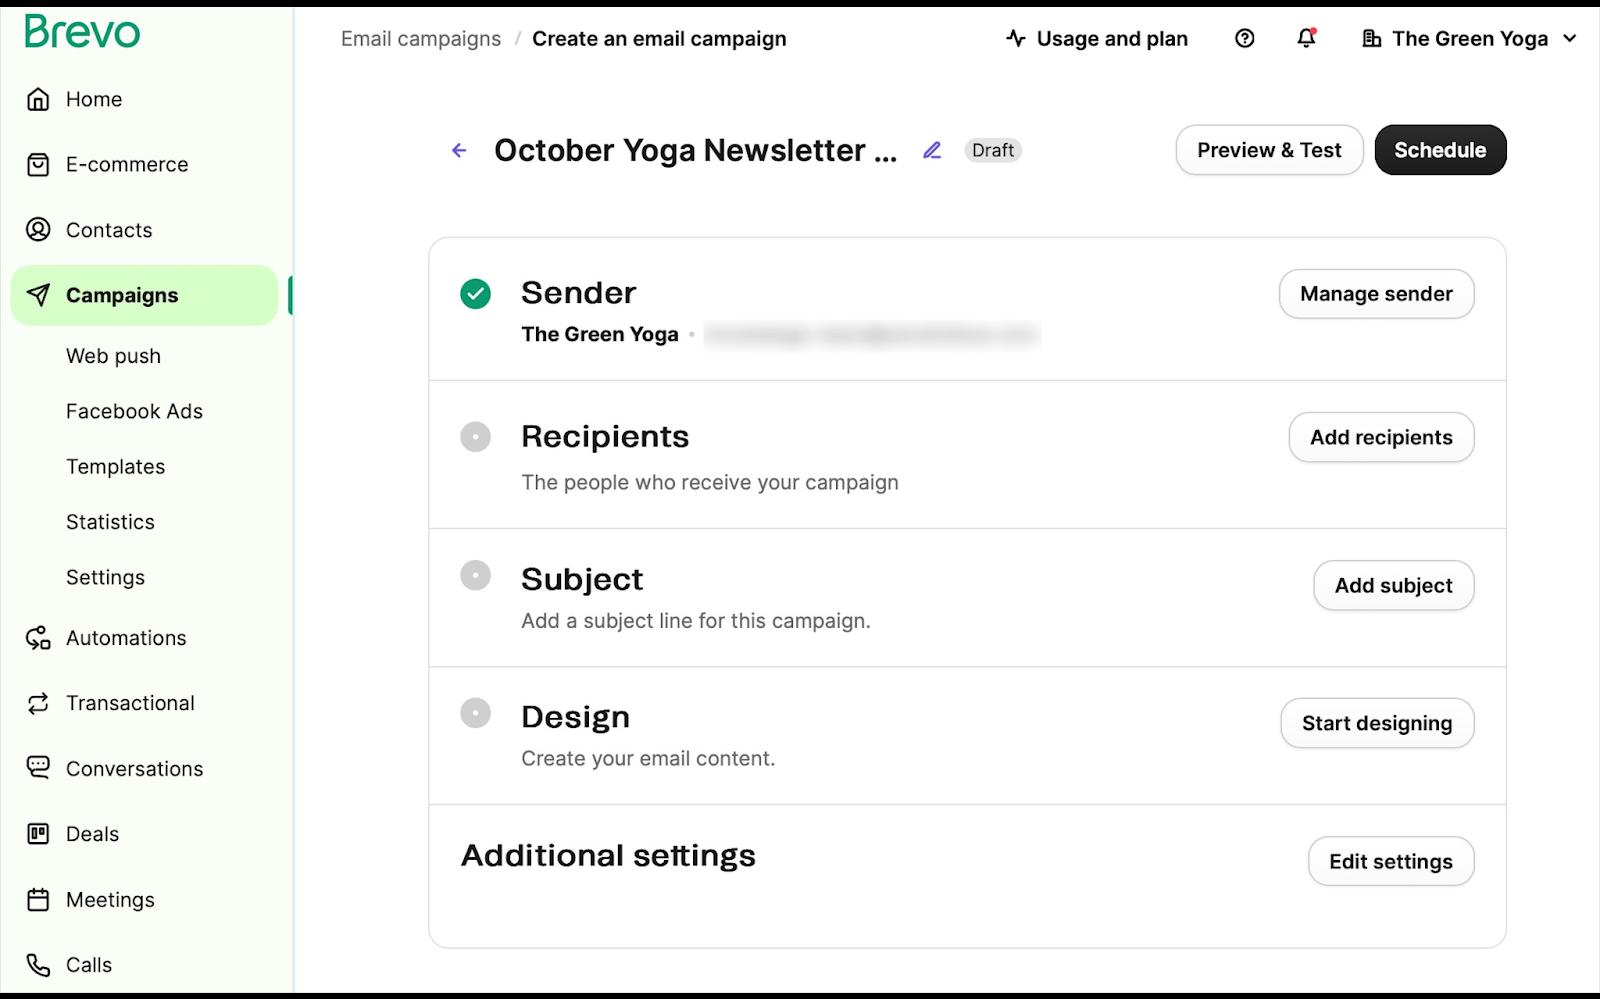Screen dimensions: 1600x999
Task: Open Usage and plan
Action: coord(1096,38)
